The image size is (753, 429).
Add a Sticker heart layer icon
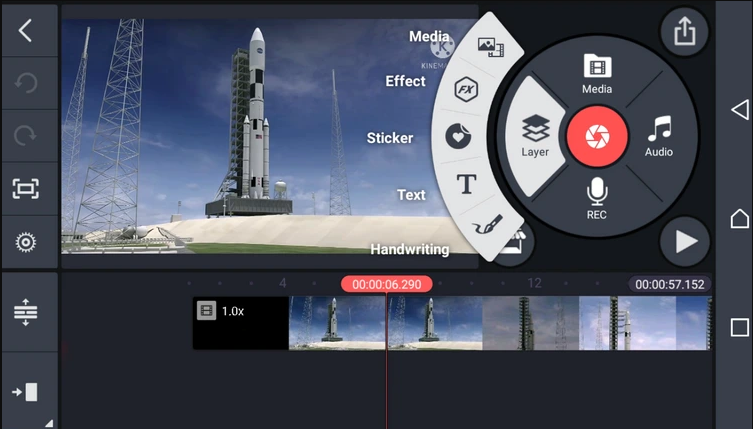pos(457,136)
